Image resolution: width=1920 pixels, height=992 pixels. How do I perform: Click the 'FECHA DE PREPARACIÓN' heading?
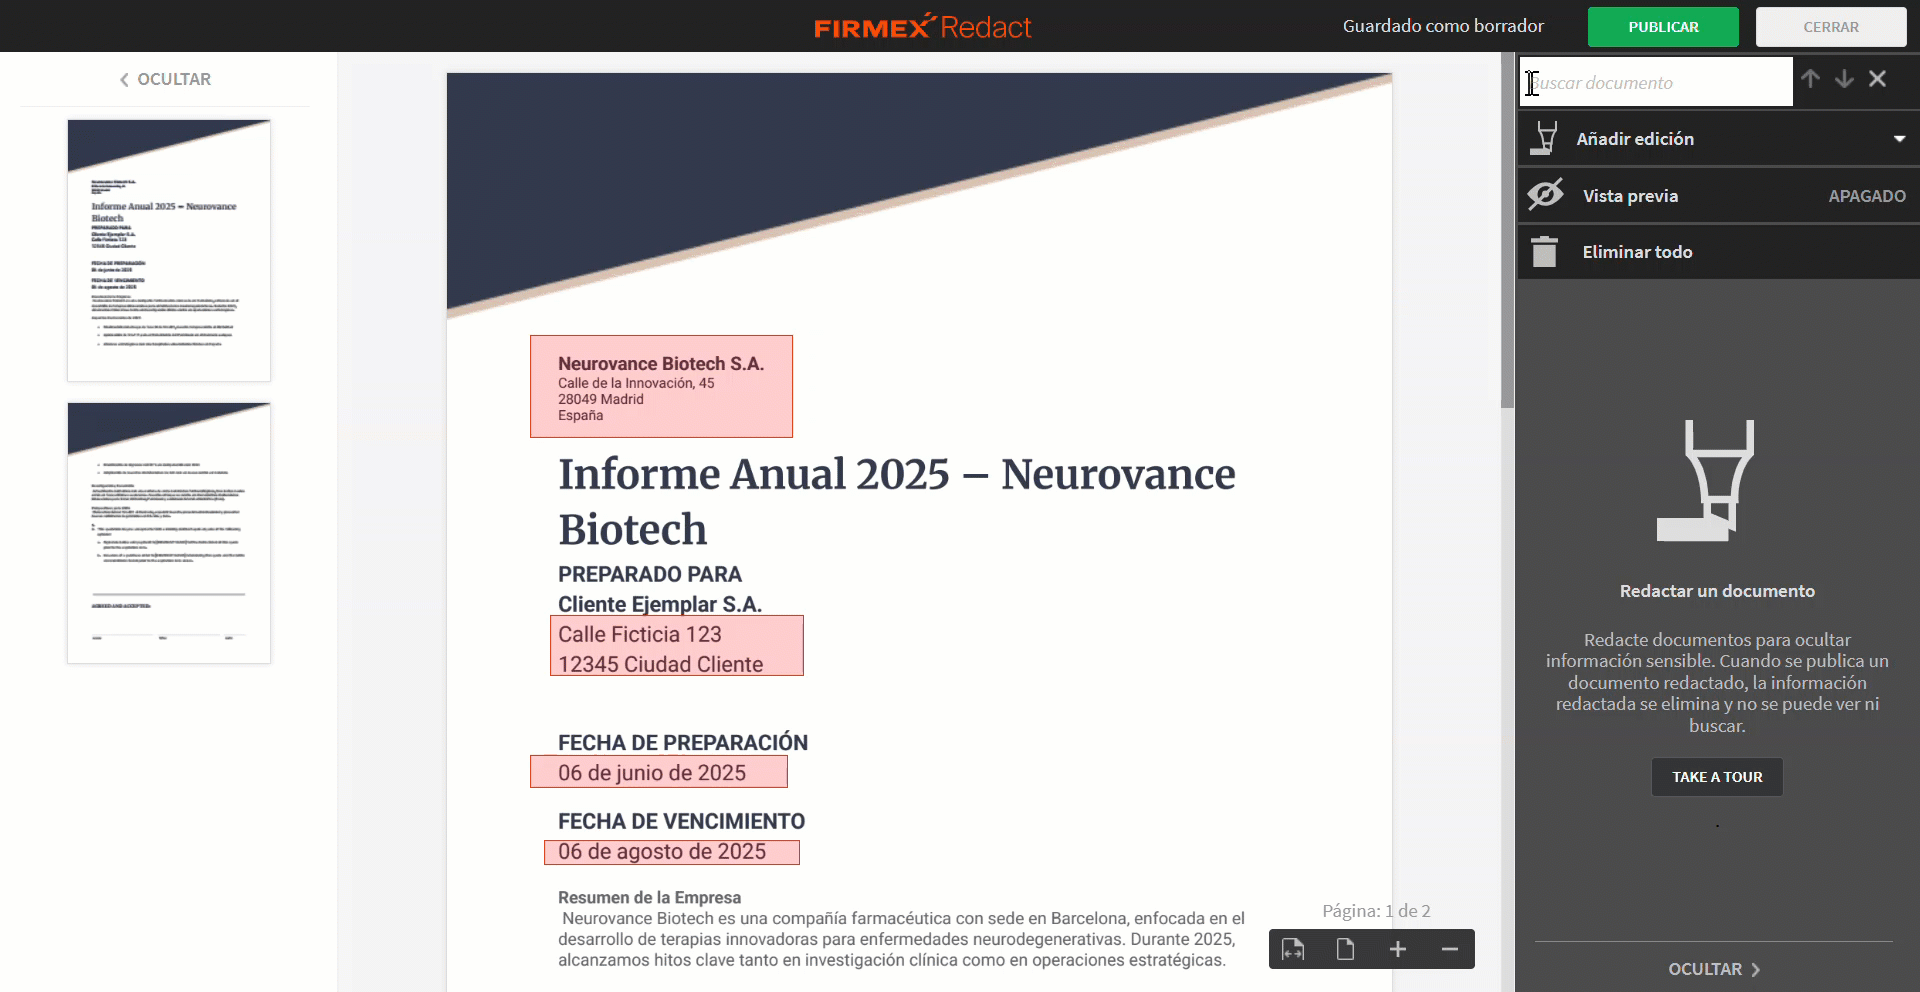point(683,743)
